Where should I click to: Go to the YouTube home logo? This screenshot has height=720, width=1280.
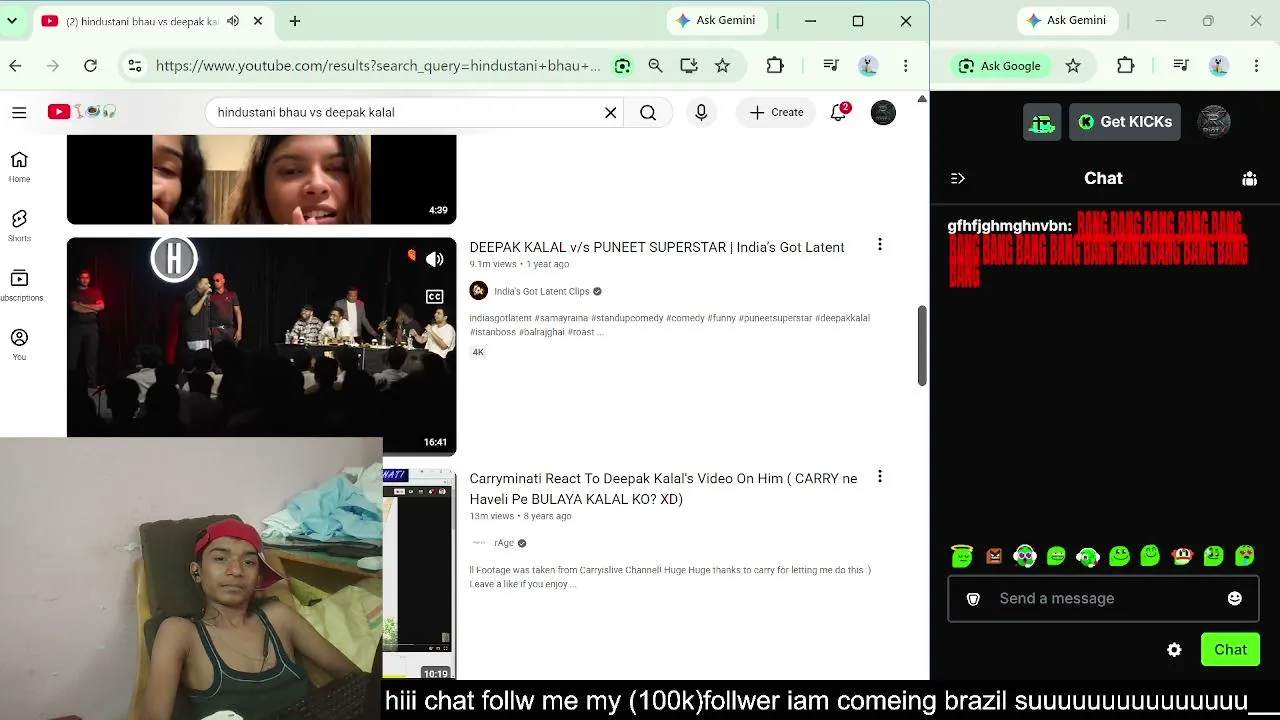[82, 112]
